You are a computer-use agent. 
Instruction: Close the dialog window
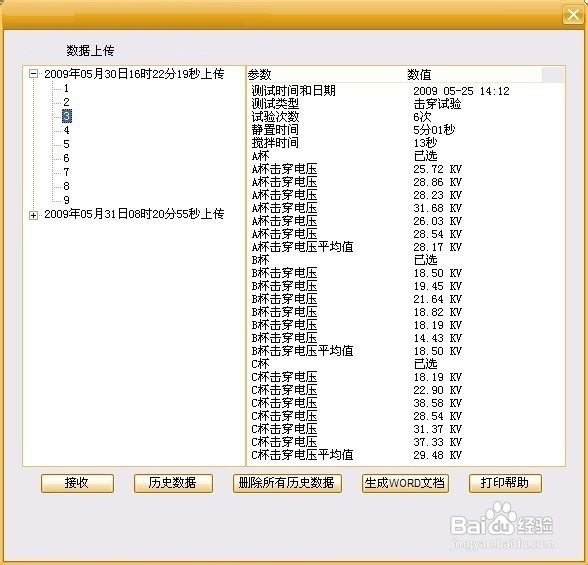[x=573, y=15]
